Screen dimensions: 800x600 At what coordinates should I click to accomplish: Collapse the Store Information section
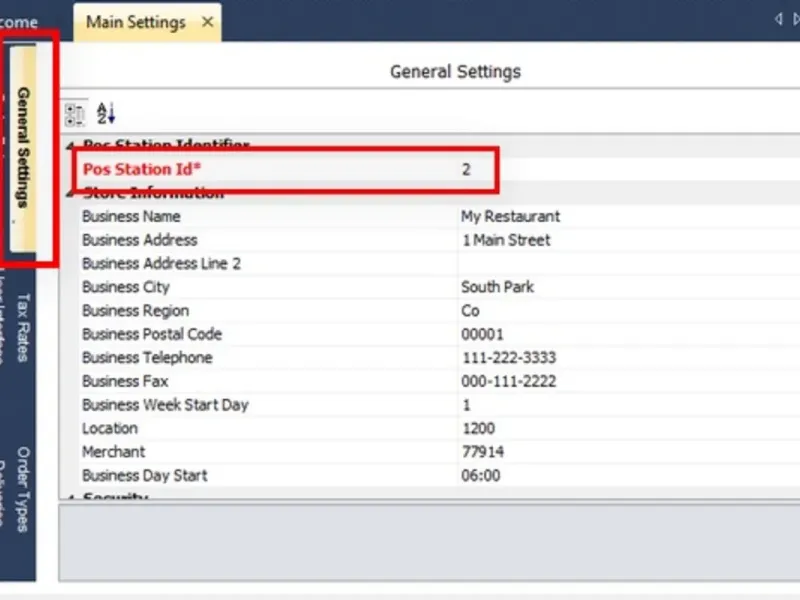70,193
